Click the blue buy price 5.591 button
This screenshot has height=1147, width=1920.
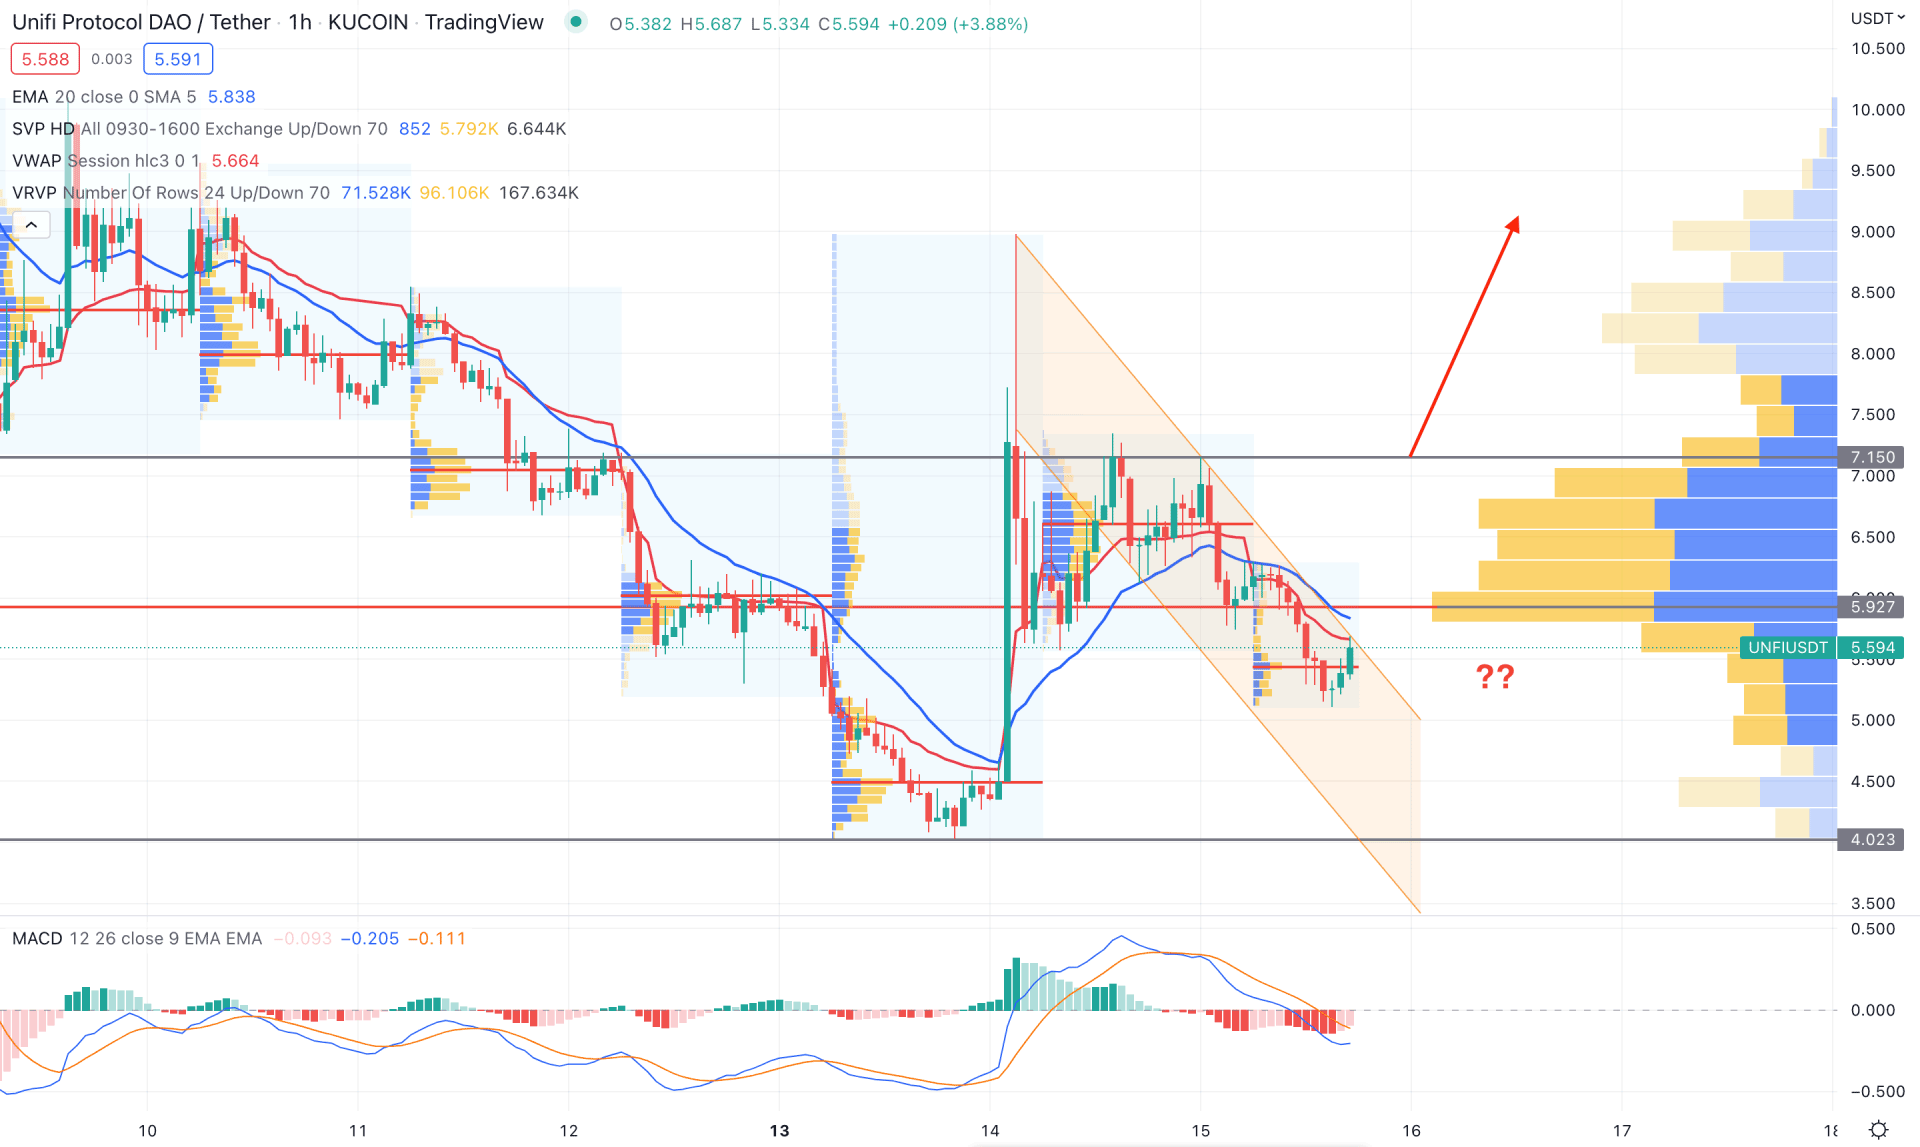pyautogui.click(x=178, y=59)
